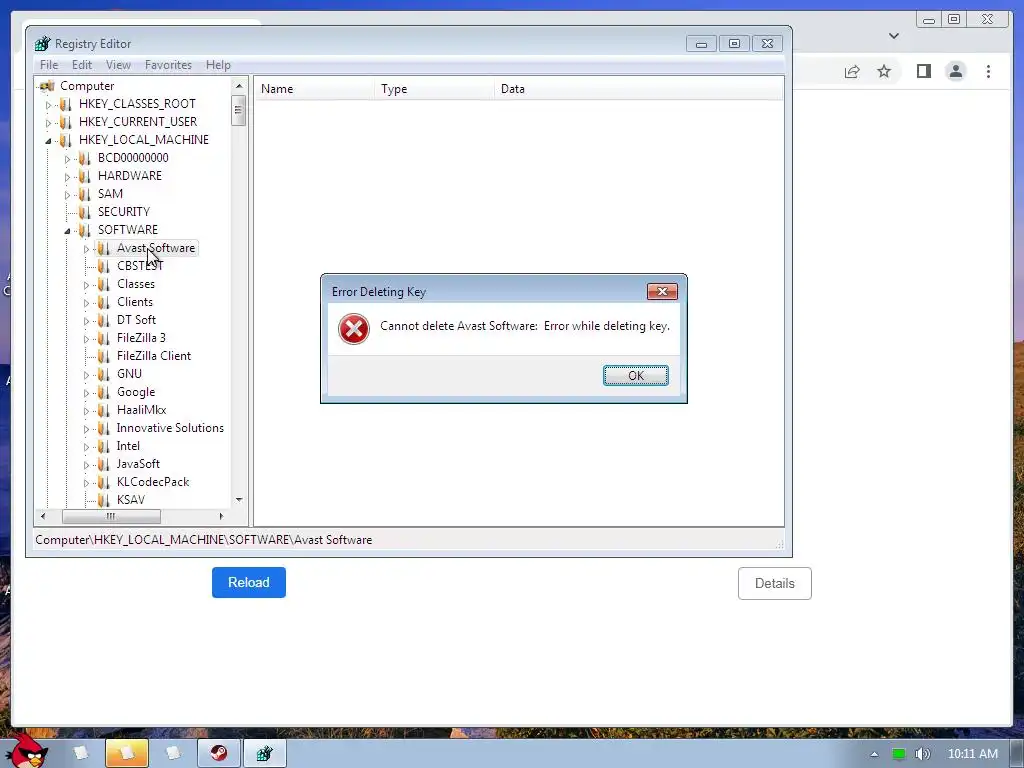The height and width of the screenshot is (768, 1024).
Task: Select the HKEY_LOCAL_MACHINE folder icon
Action: [65, 140]
